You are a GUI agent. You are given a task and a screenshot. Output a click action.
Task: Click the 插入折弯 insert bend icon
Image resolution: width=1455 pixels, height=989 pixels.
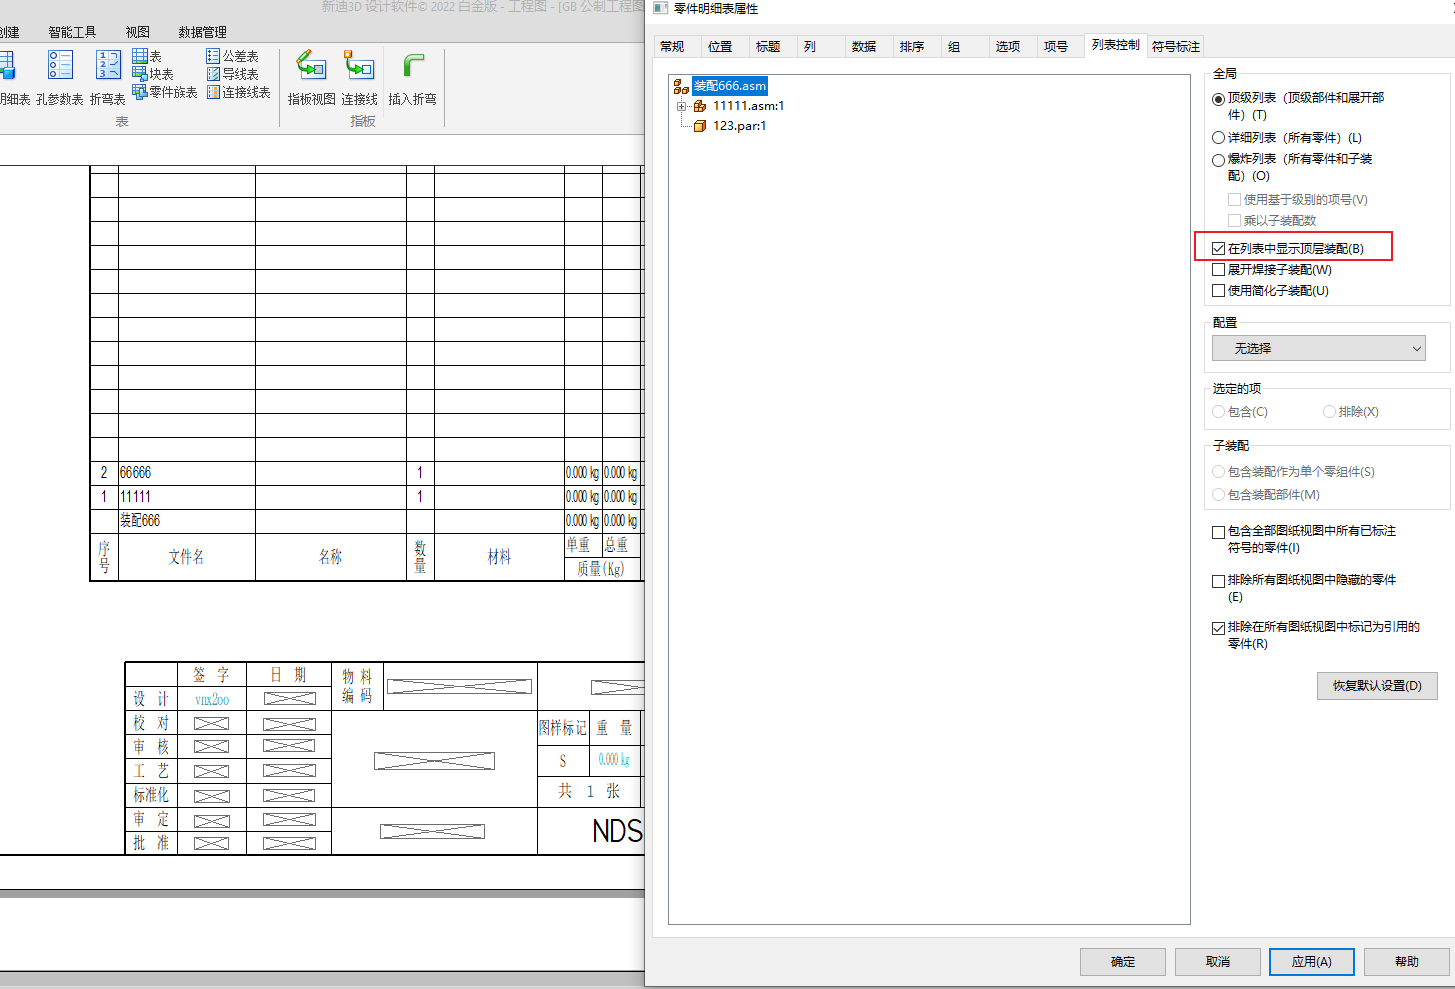click(x=412, y=66)
